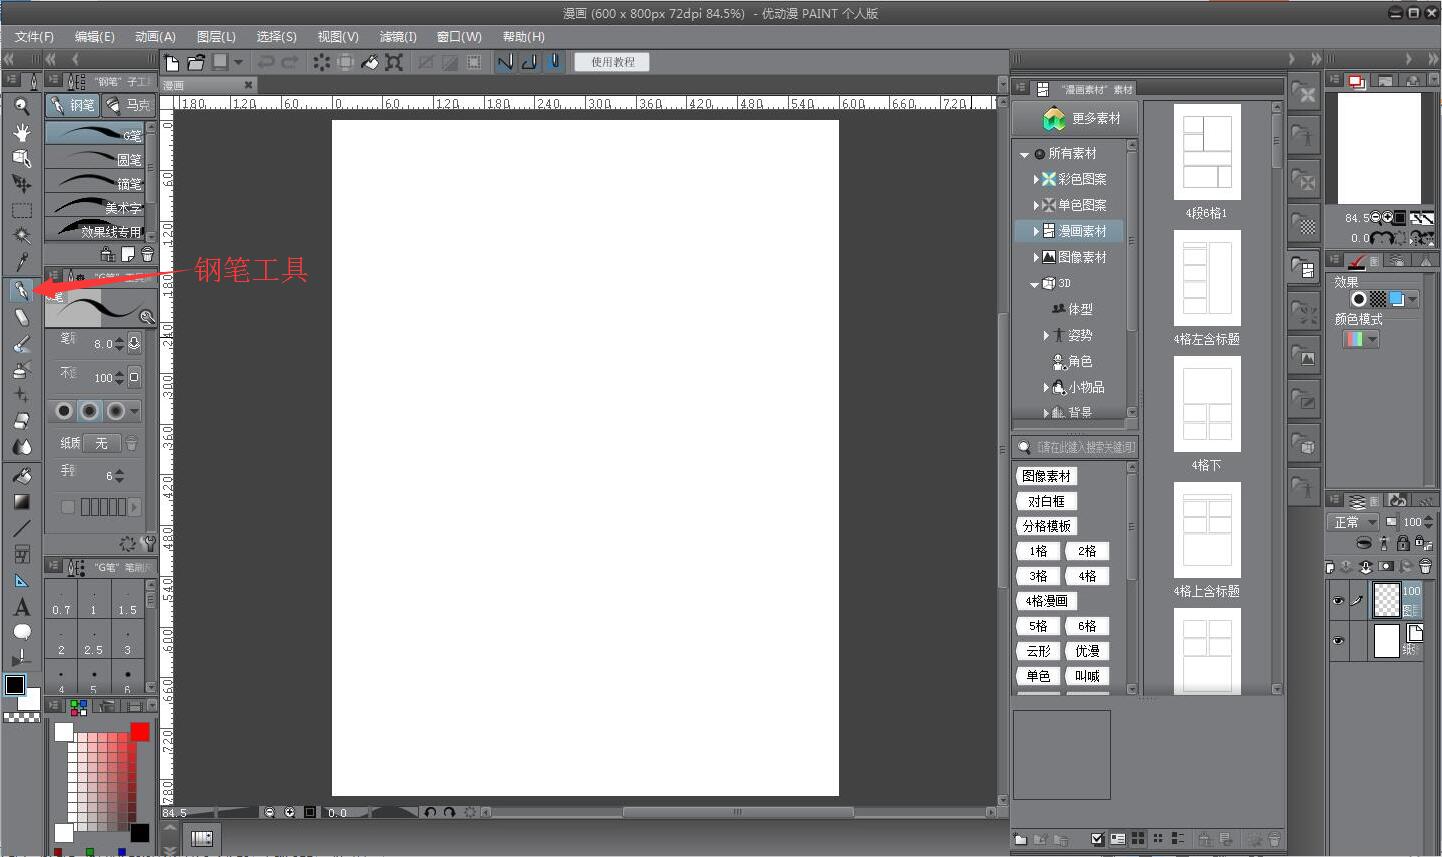The width and height of the screenshot is (1442, 857).
Task: Select the pen tool in the toolbox
Action: click(x=21, y=291)
